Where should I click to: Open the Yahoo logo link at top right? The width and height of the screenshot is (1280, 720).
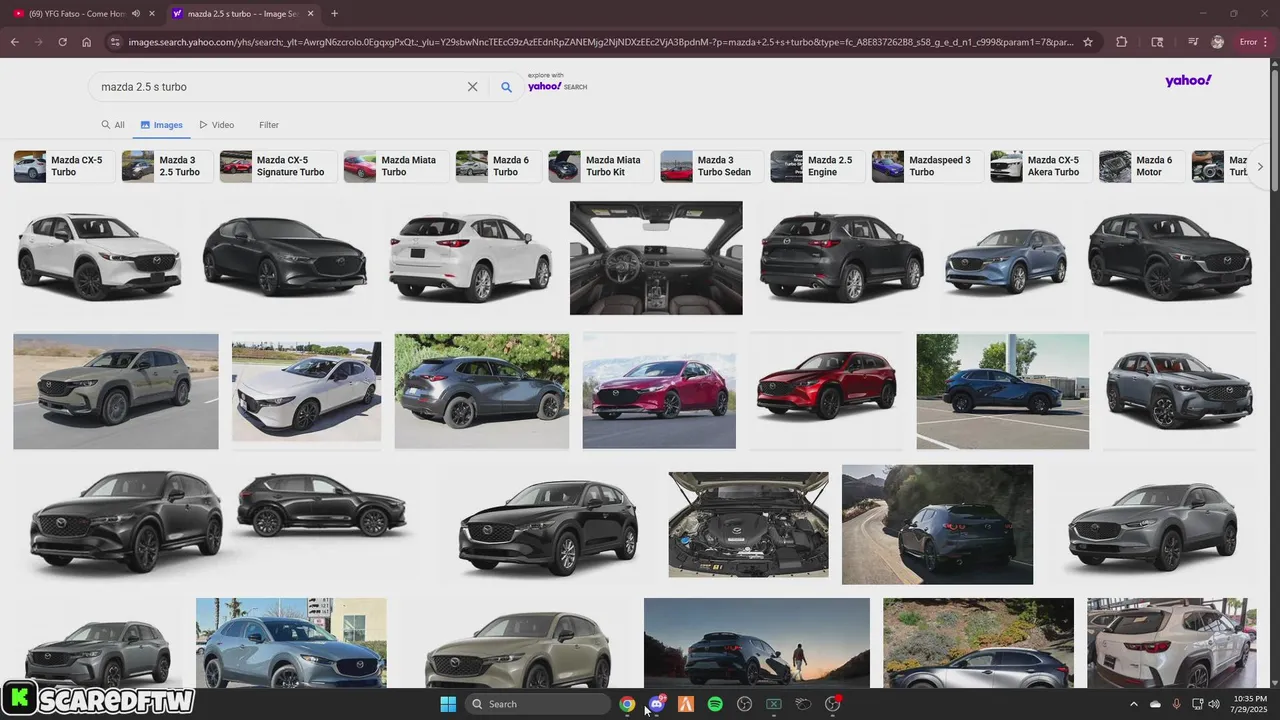pyautogui.click(x=1188, y=81)
